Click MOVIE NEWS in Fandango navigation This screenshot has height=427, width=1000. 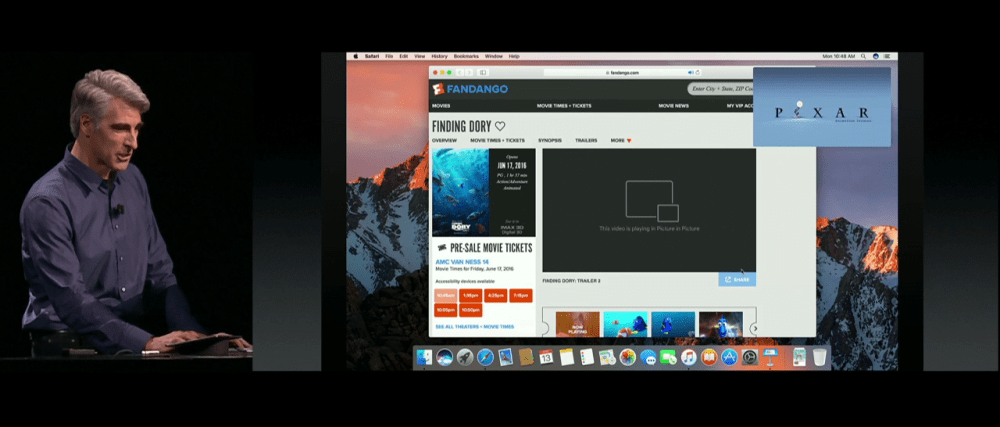[x=673, y=106]
